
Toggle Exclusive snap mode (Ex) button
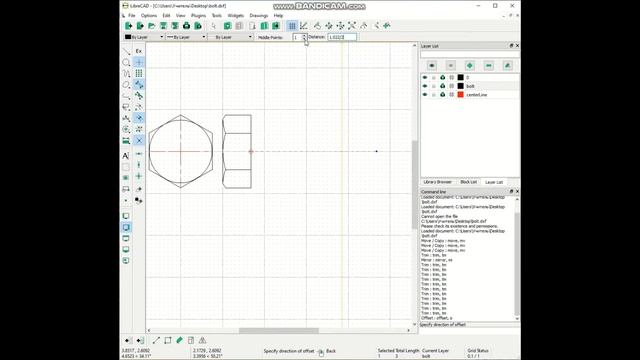click(139, 51)
